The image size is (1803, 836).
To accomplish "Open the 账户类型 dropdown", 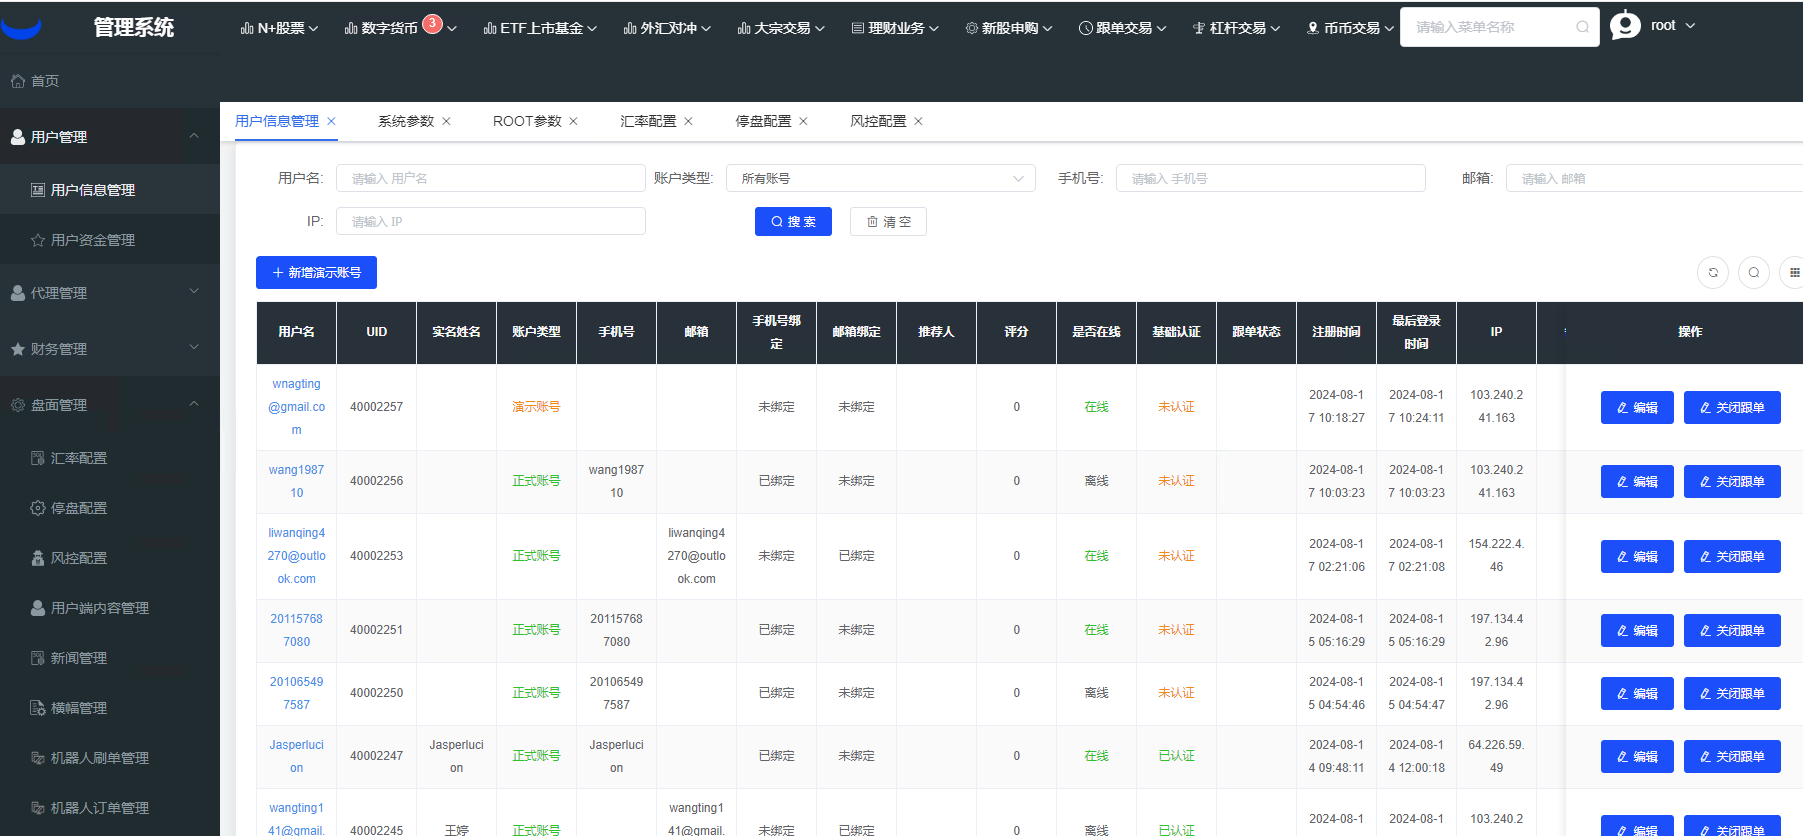I will [x=880, y=178].
